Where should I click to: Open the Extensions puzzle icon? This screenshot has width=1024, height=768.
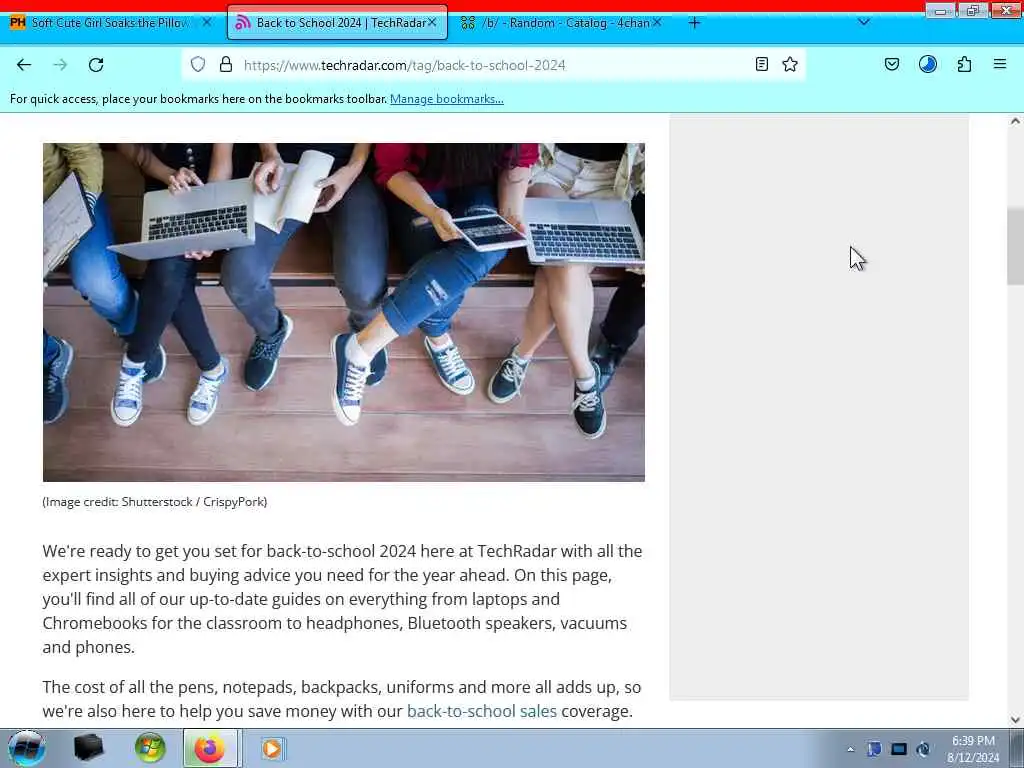964,64
